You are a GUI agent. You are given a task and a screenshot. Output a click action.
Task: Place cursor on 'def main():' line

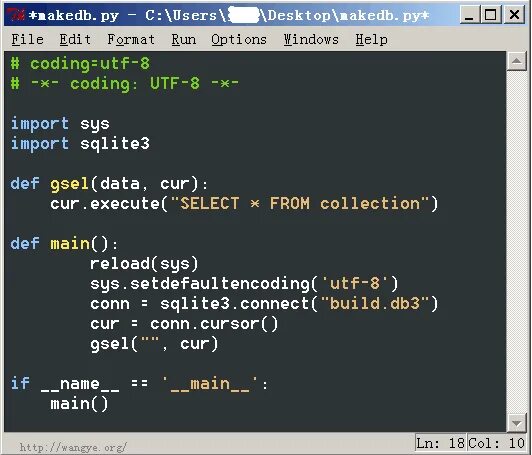click(64, 243)
